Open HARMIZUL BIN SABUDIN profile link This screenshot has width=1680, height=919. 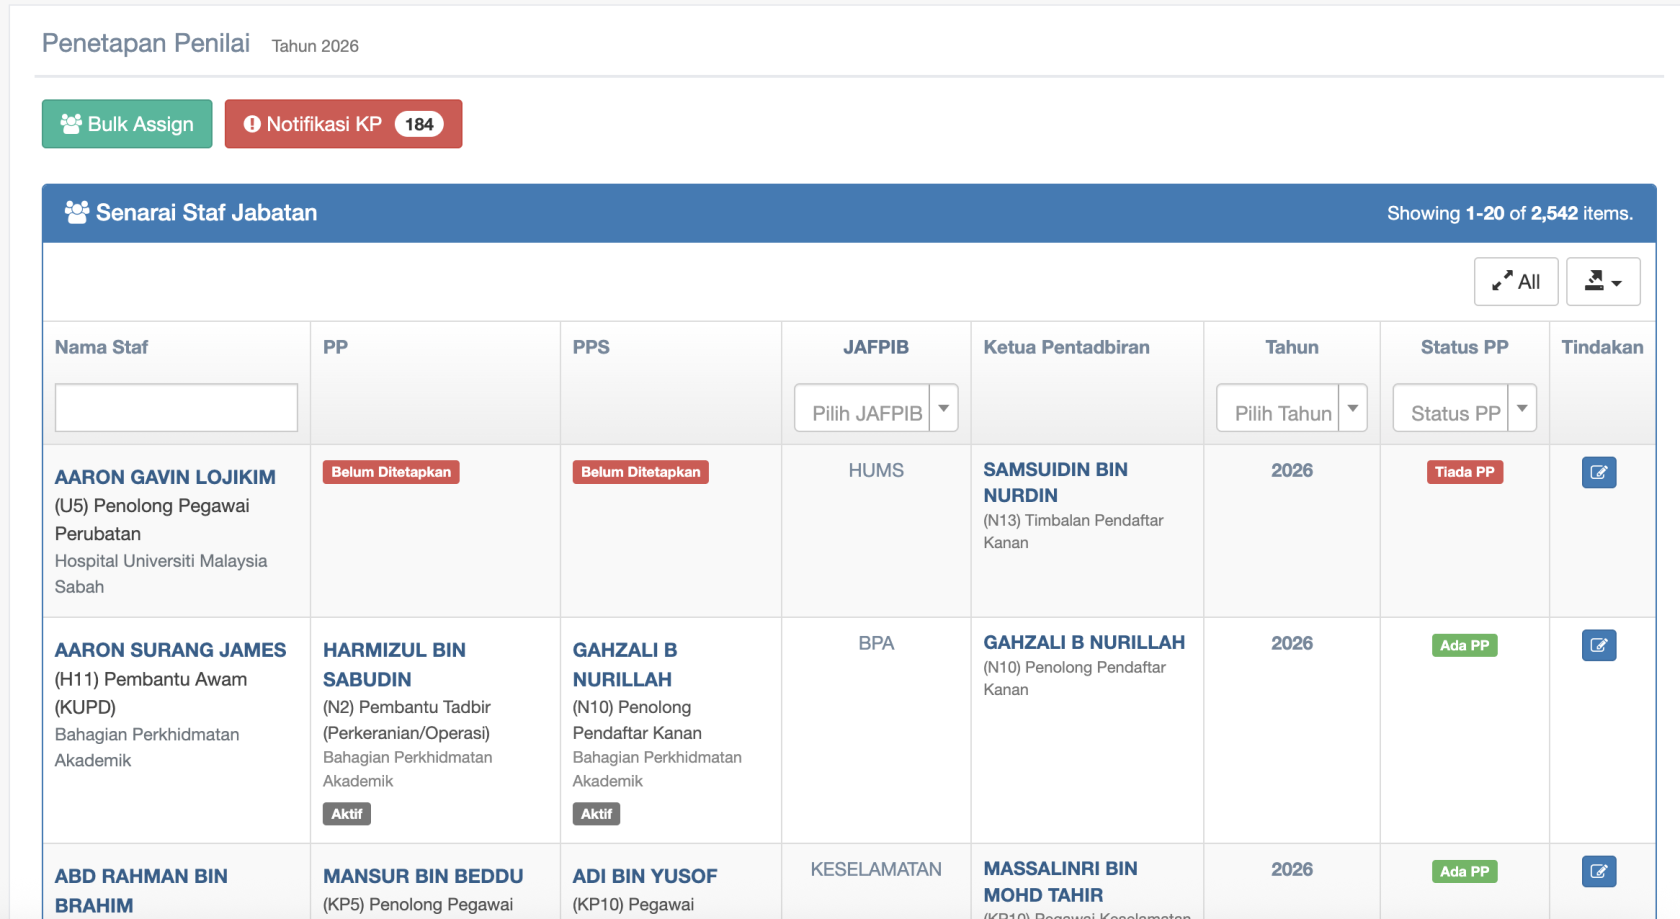[x=394, y=664]
